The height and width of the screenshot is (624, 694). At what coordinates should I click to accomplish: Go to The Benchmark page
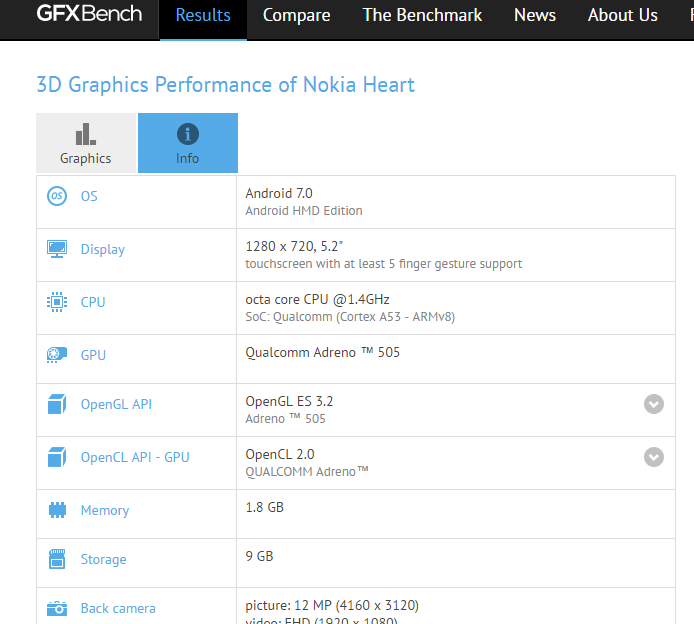point(422,15)
